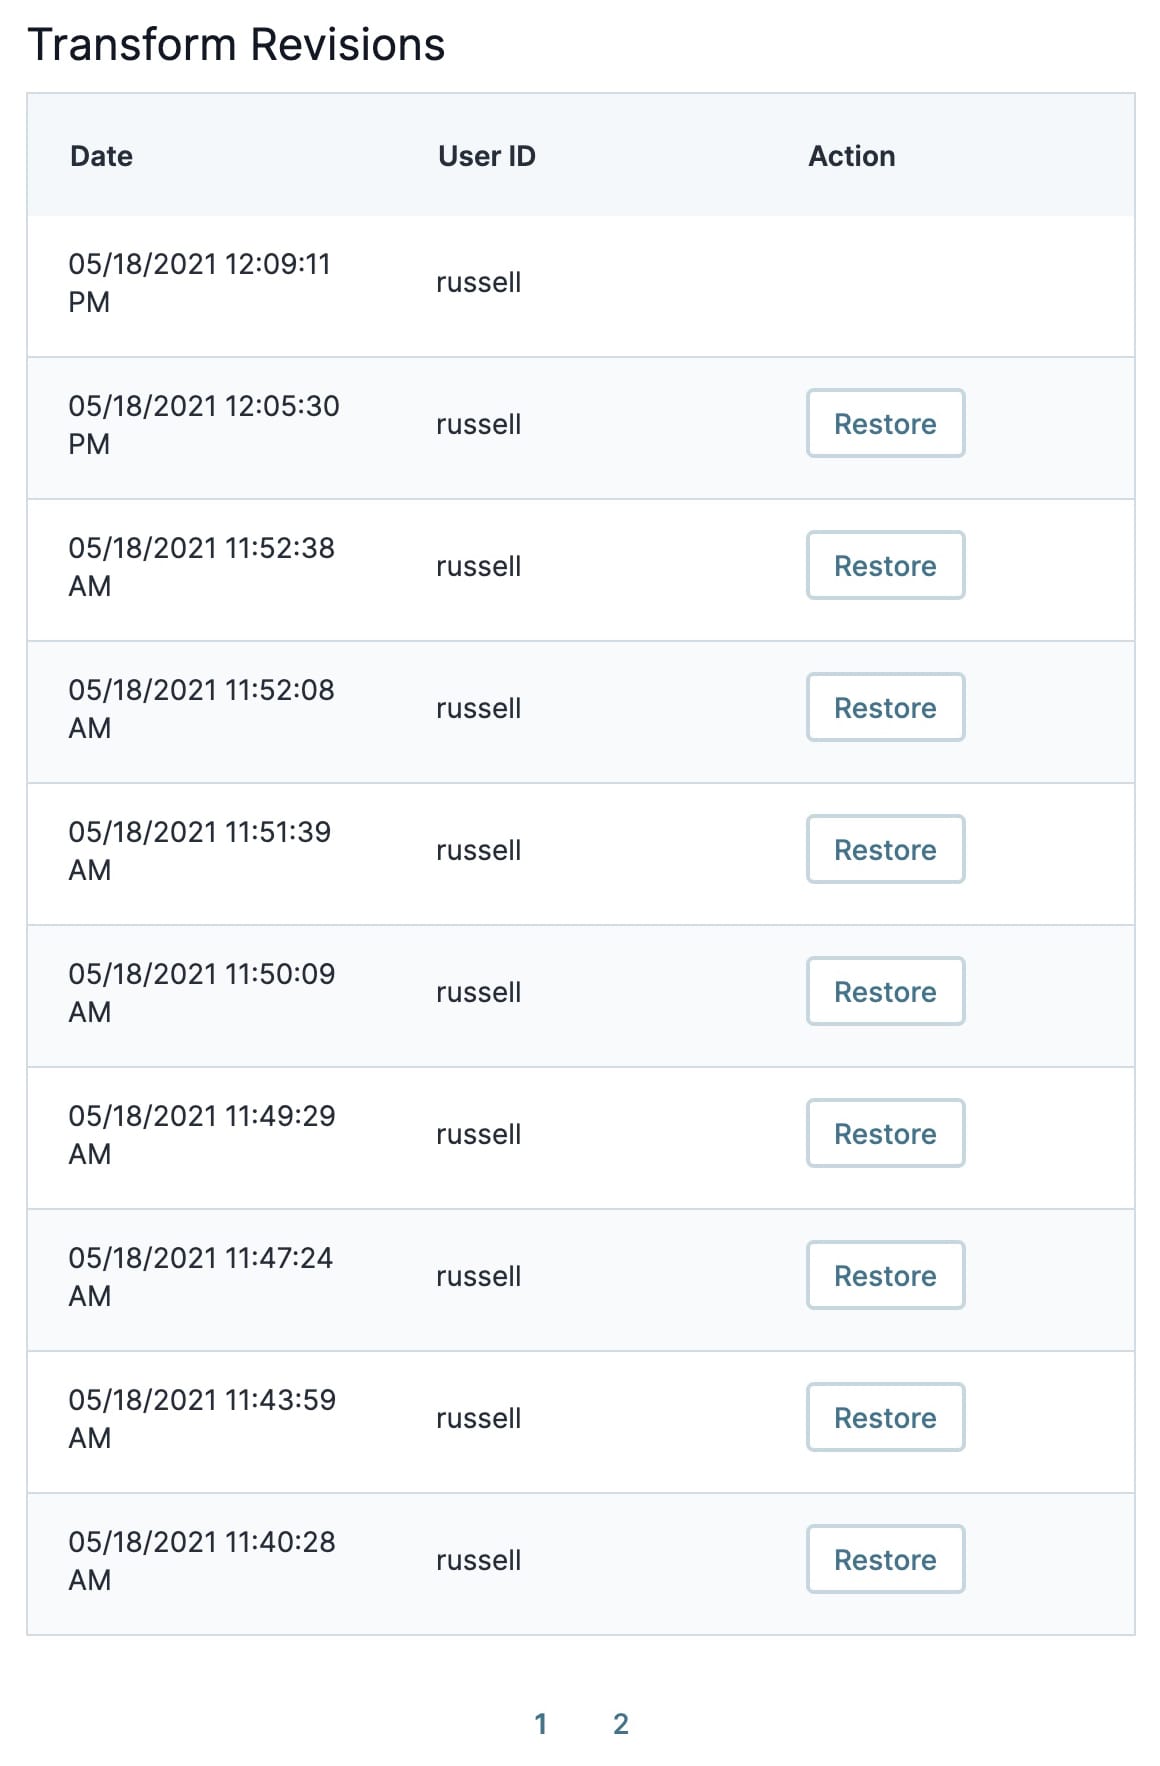Viewport: 1160px width, 1766px height.
Task: Click the Date column header
Action: (x=101, y=156)
